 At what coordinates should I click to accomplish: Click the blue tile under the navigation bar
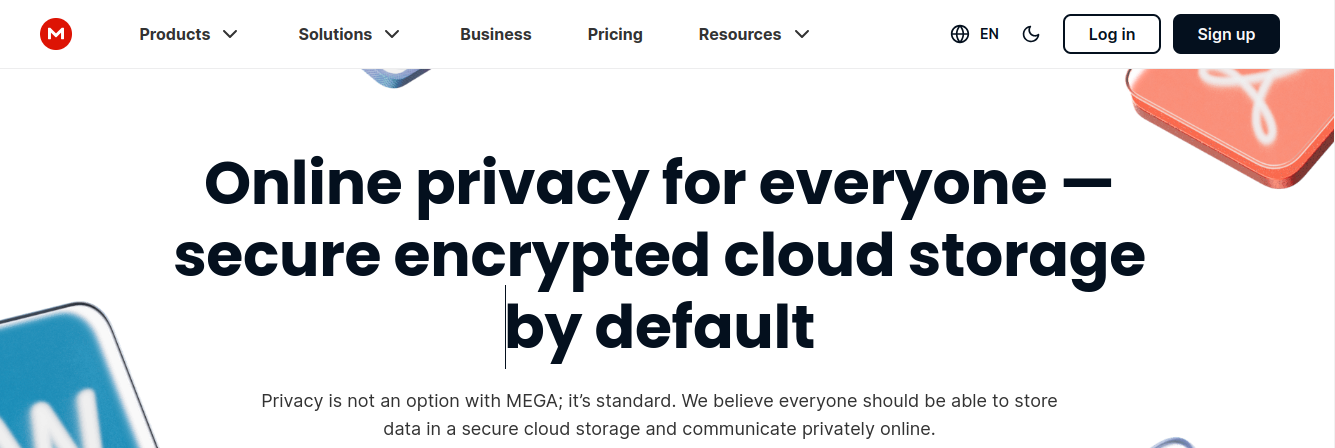(395, 76)
